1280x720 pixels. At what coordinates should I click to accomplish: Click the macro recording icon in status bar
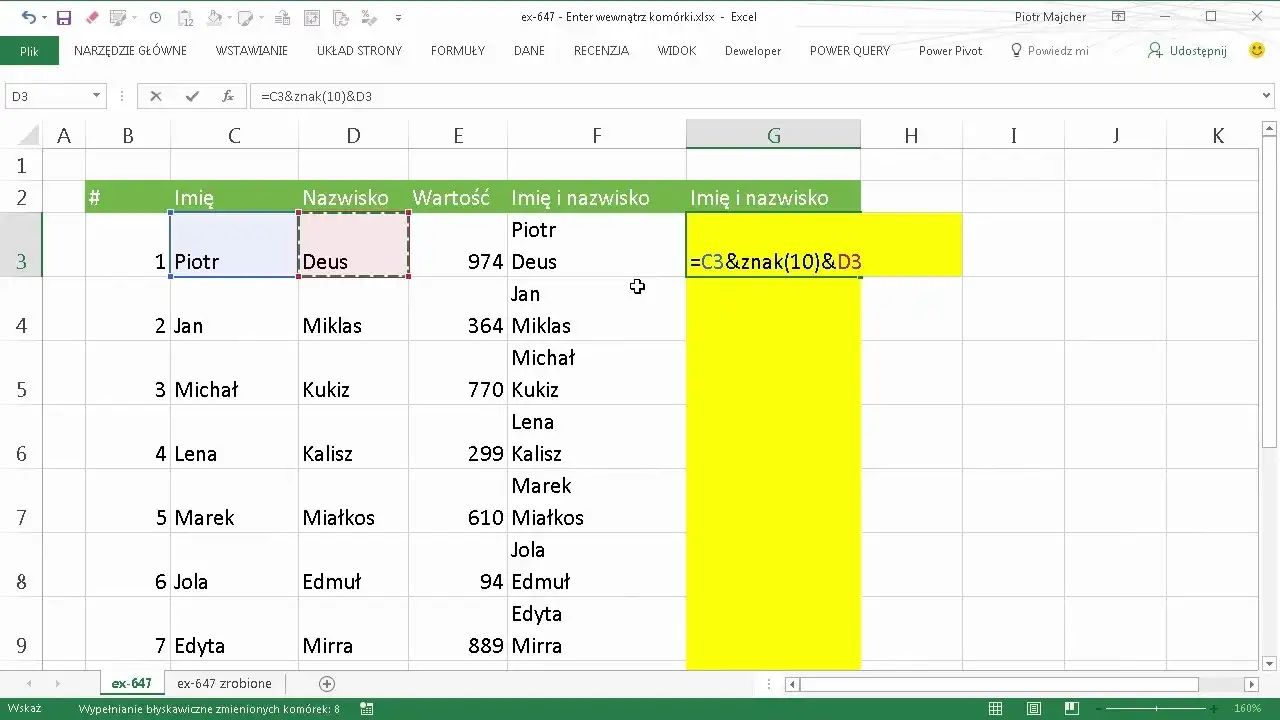(x=367, y=709)
